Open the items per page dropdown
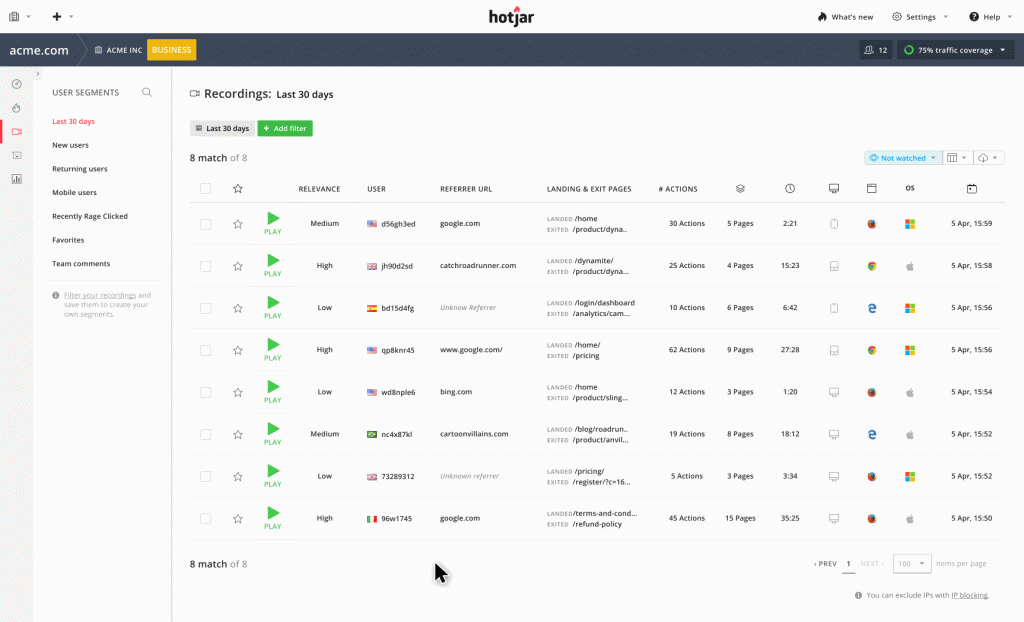This screenshot has height=622, width=1024. (x=911, y=563)
